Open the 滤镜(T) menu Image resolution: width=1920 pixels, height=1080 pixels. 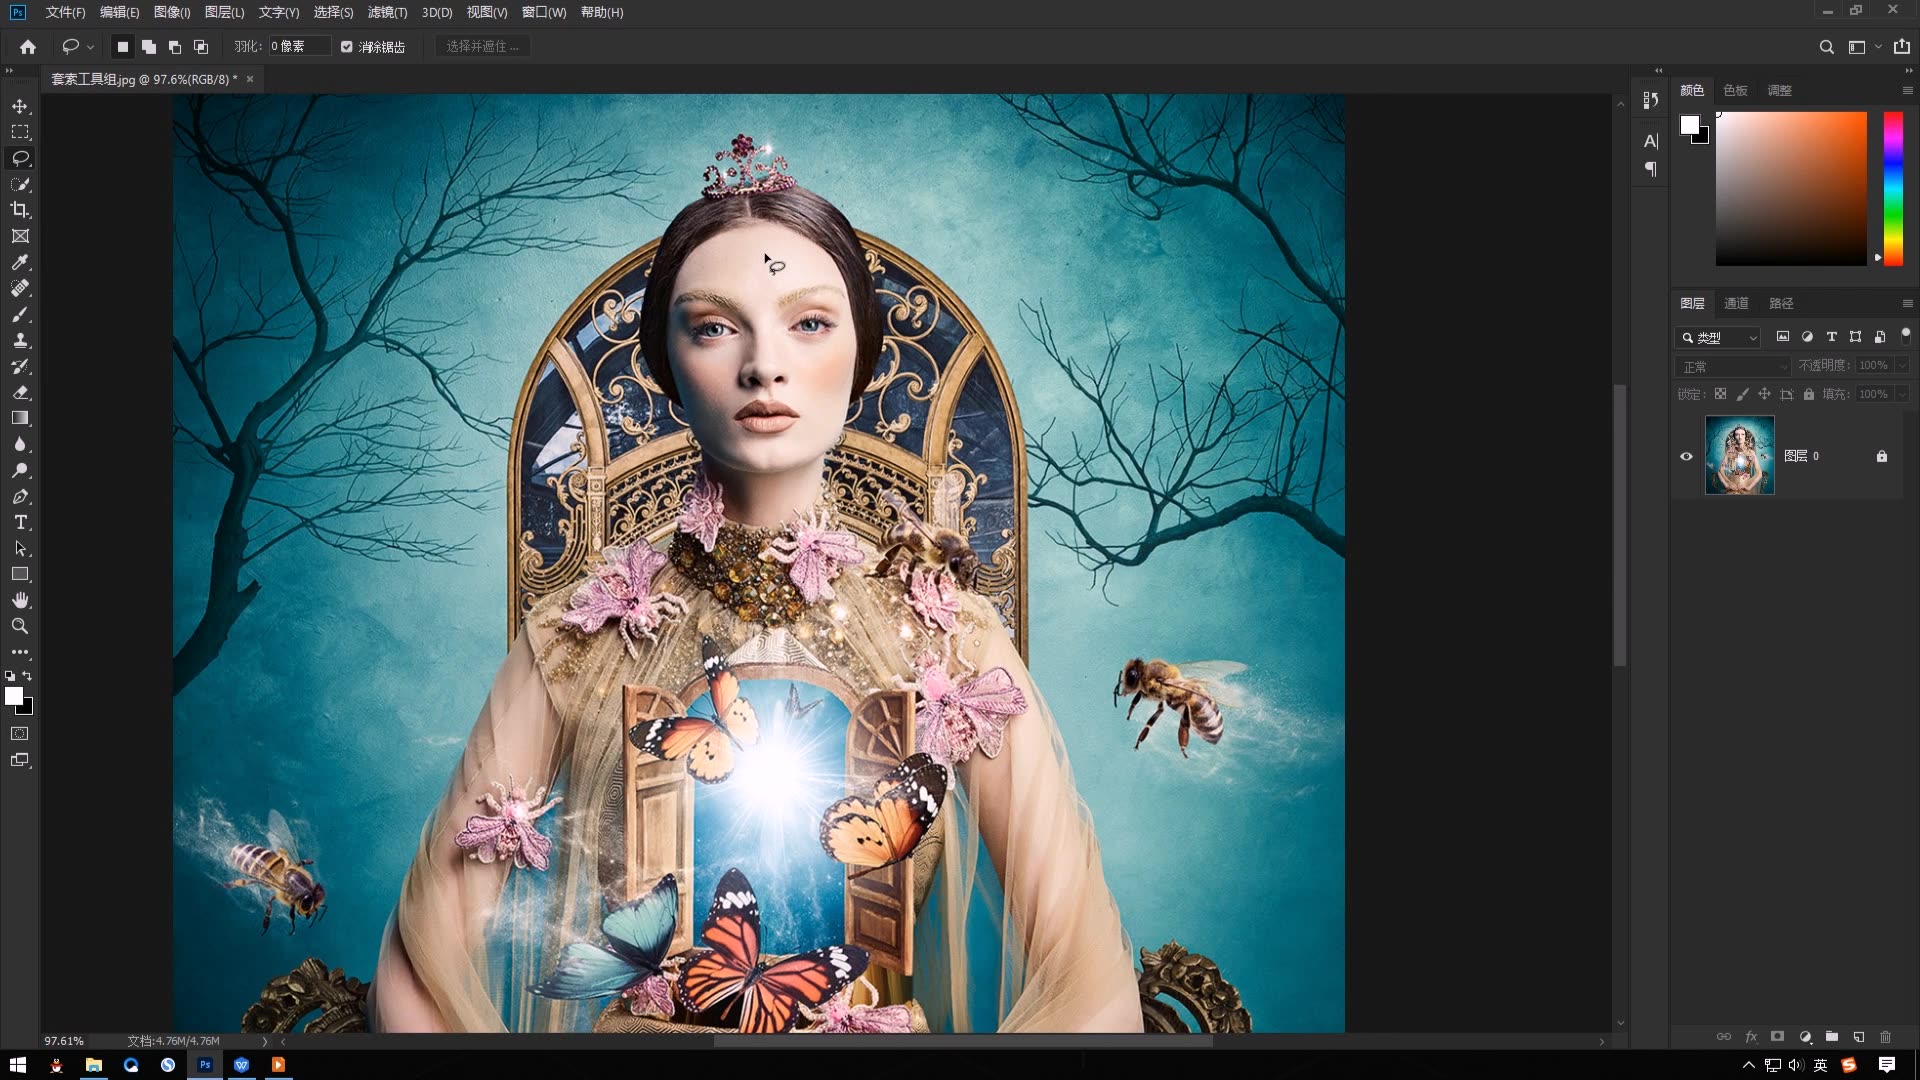pos(387,12)
